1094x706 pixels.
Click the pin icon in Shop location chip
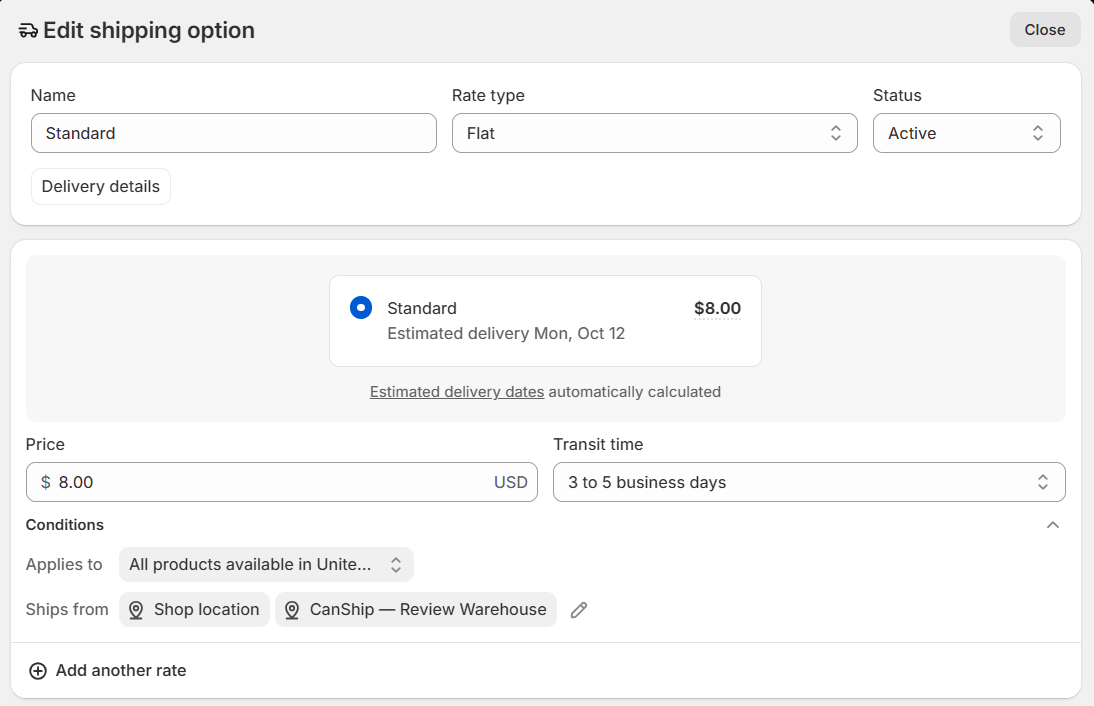(136, 610)
